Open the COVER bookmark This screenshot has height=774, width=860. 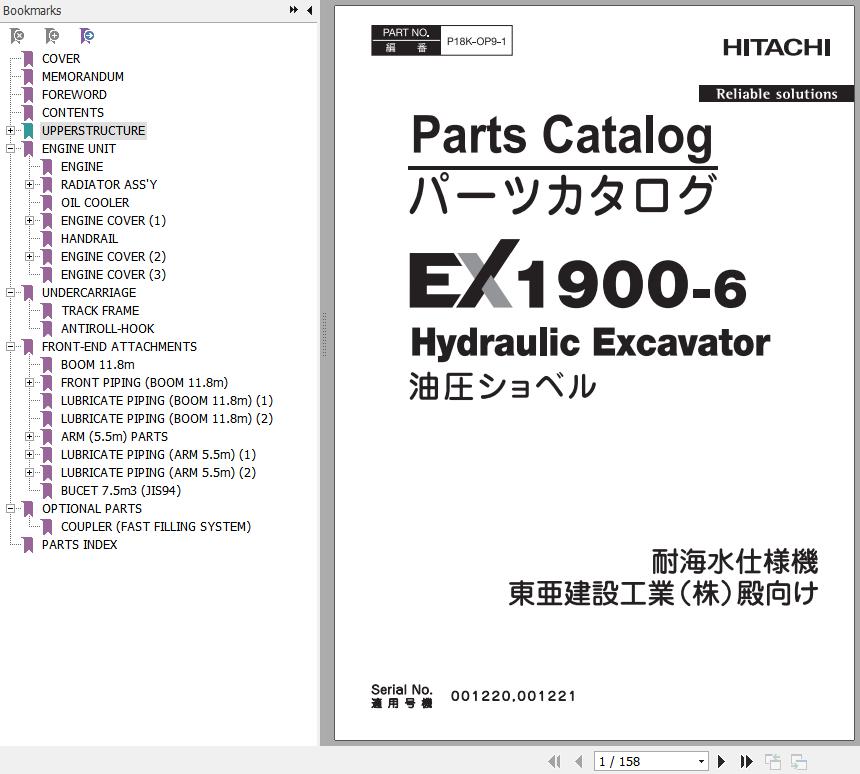[61, 59]
